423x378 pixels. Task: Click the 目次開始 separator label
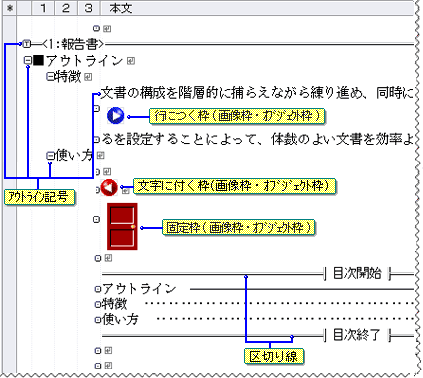(357, 273)
